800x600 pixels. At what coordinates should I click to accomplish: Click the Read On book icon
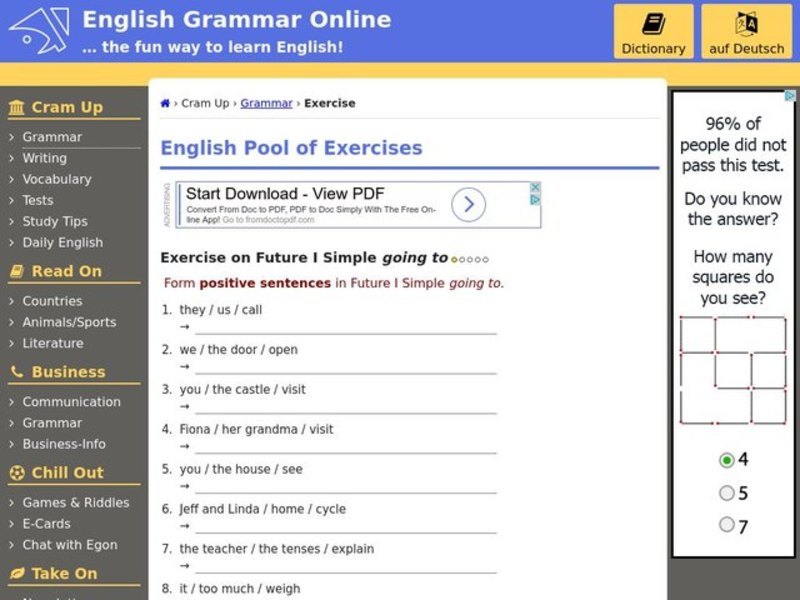(17, 271)
